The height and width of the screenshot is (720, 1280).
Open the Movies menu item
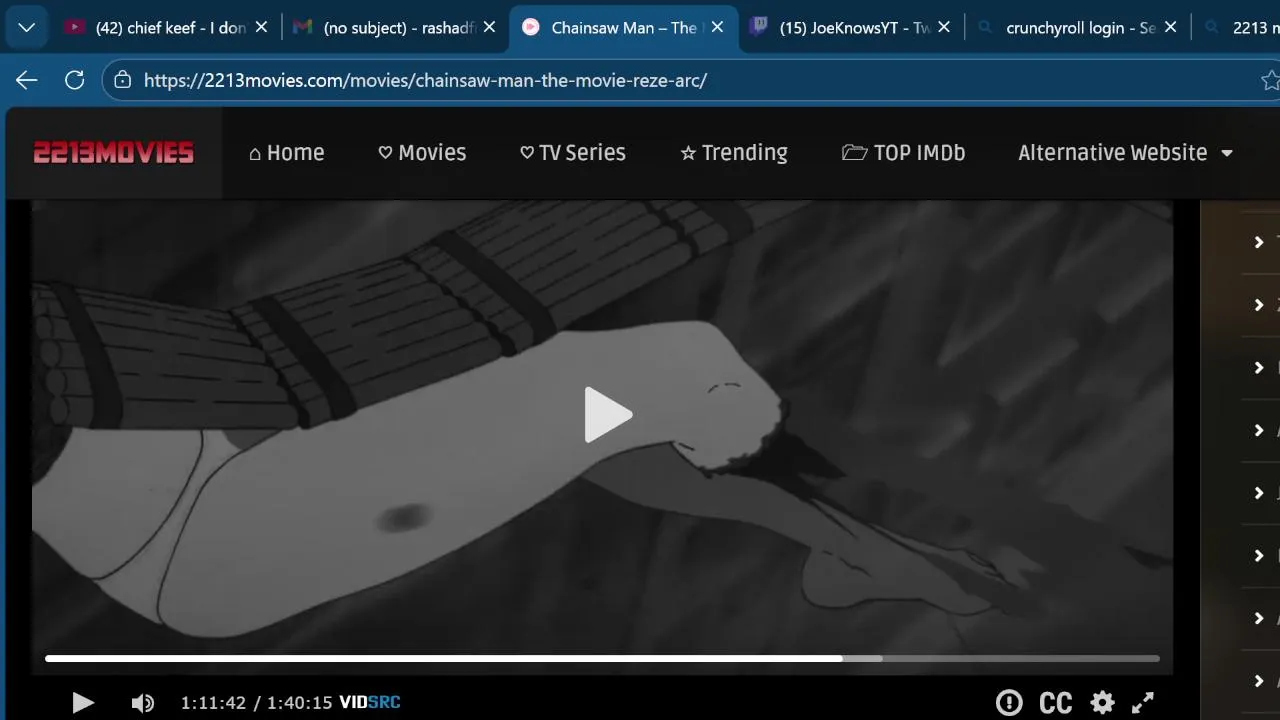pyautogui.click(x=422, y=153)
